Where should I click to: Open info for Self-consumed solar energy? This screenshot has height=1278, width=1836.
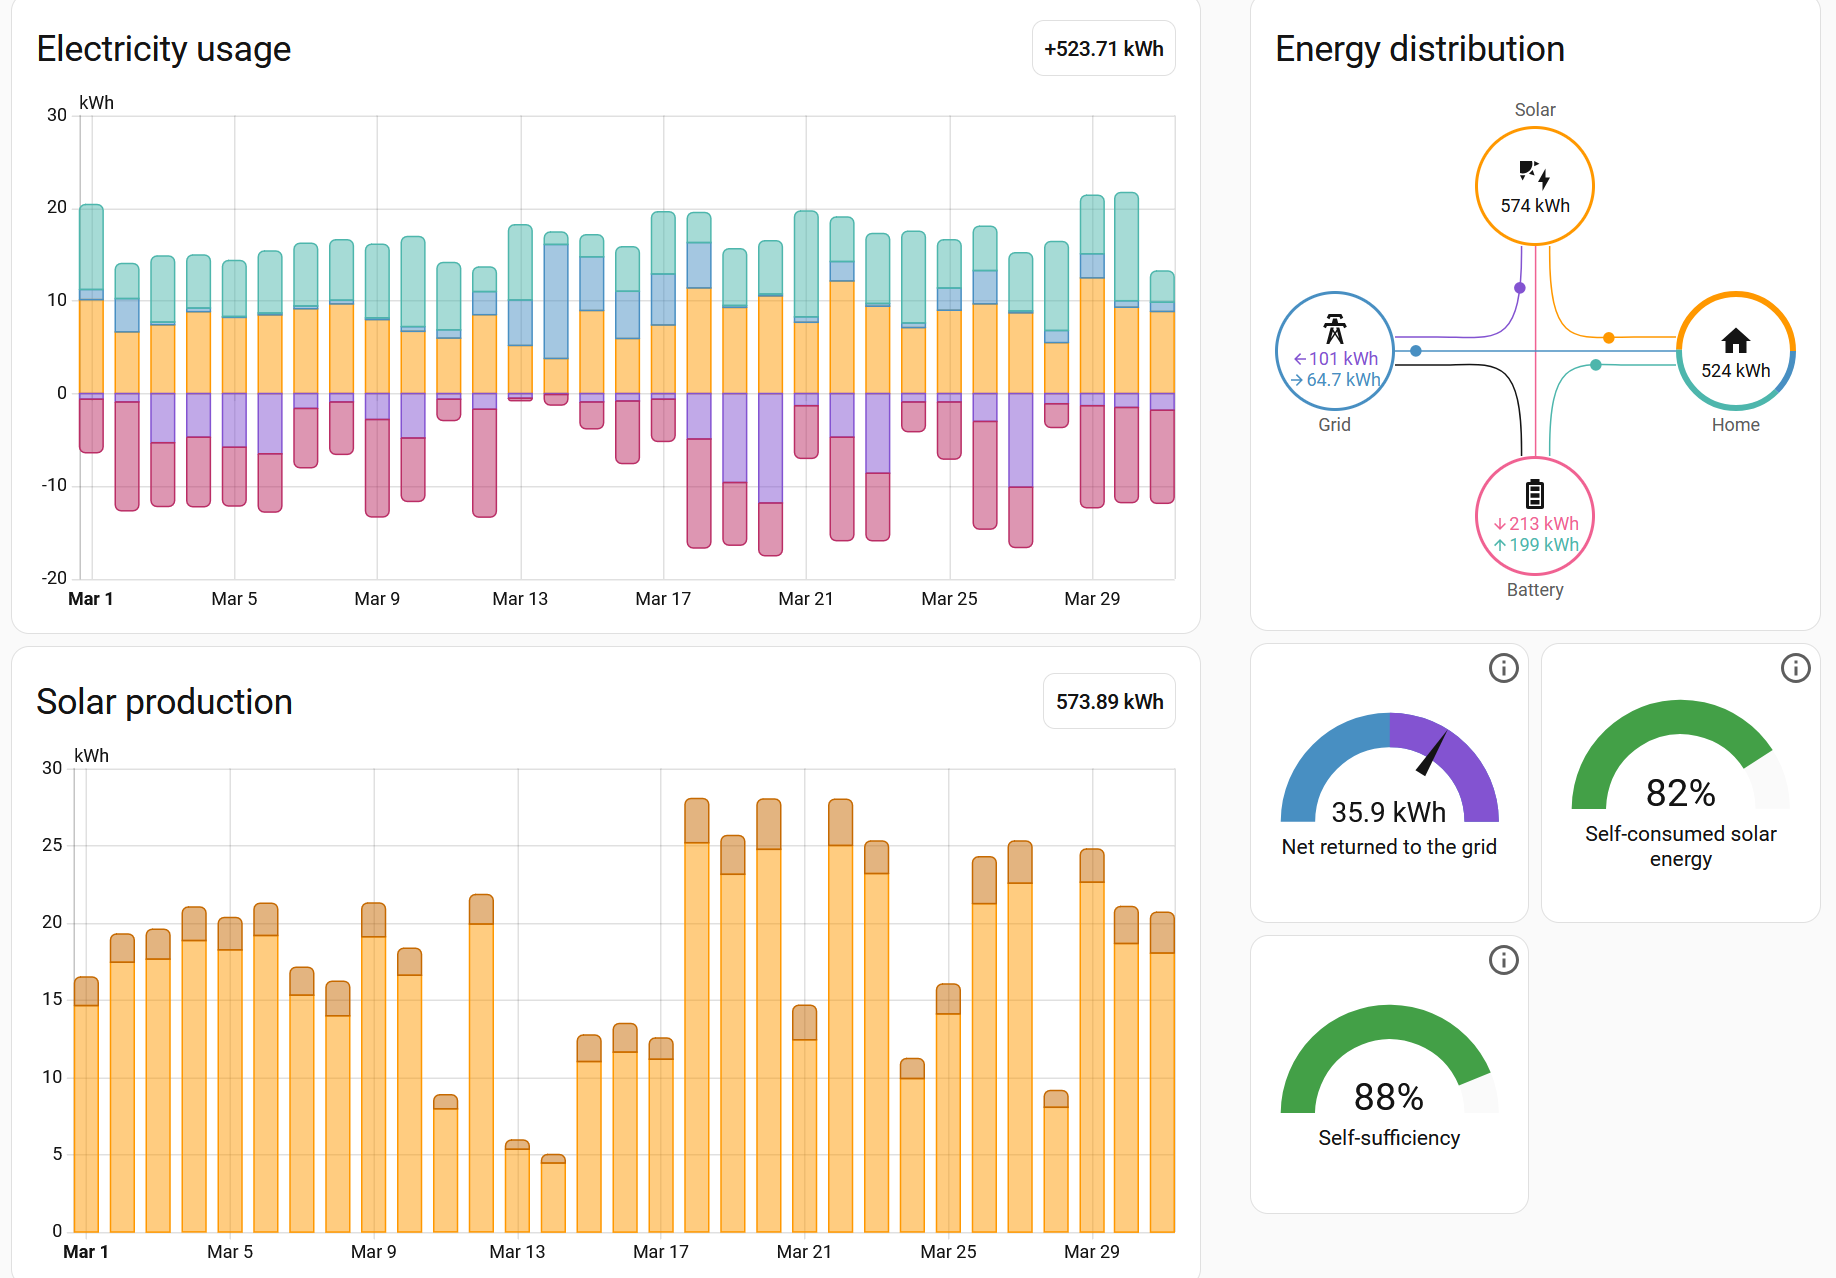(1795, 668)
